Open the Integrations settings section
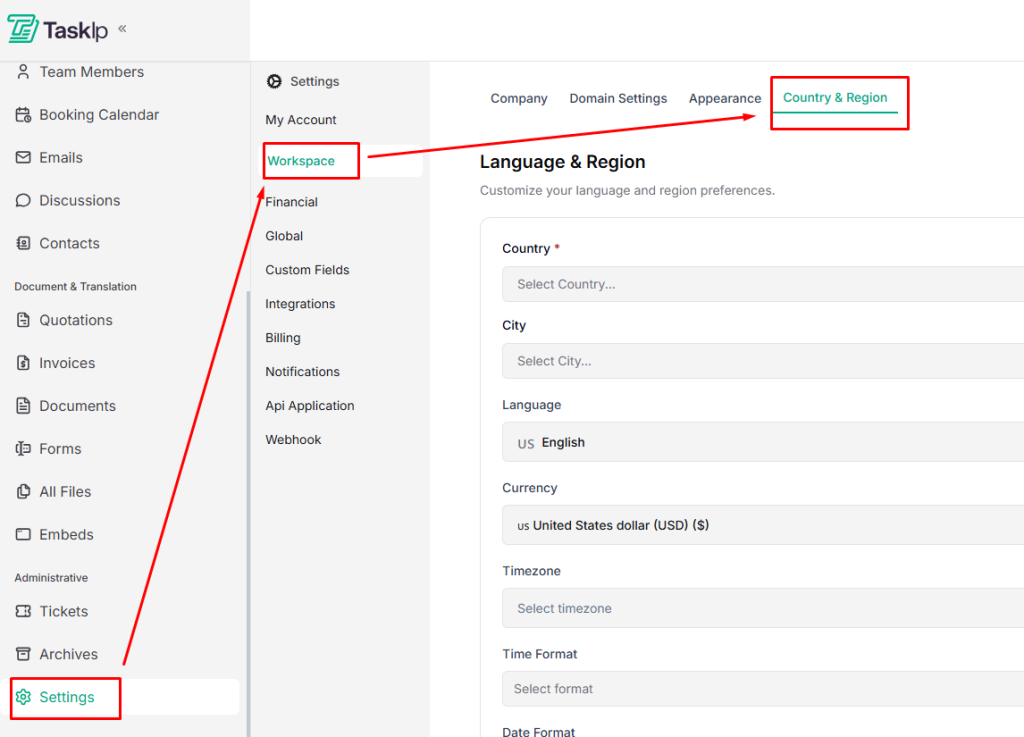Image resolution: width=1024 pixels, height=737 pixels. (x=300, y=304)
